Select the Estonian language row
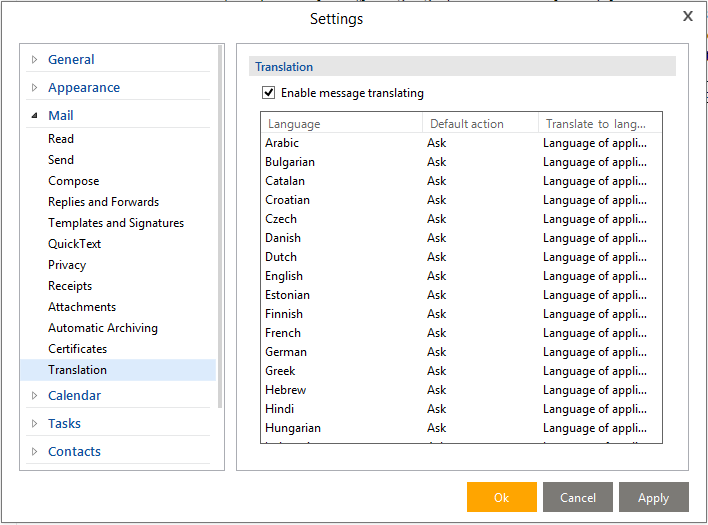Image resolution: width=708 pixels, height=525 pixels. point(461,295)
